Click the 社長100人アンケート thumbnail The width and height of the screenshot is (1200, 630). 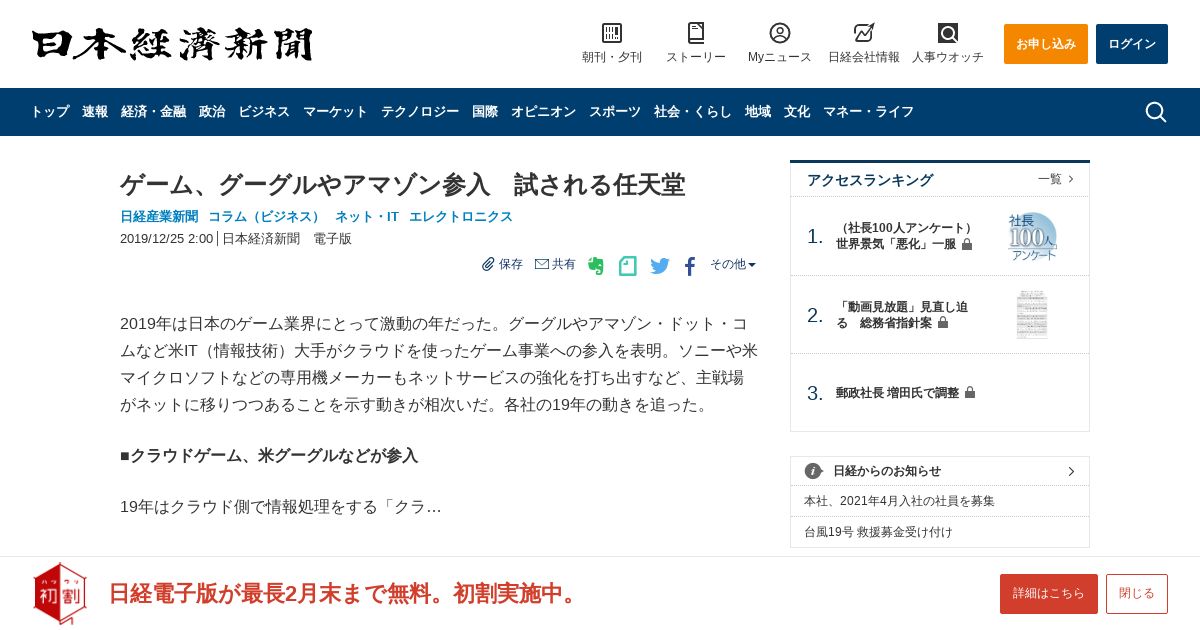pos(1032,237)
